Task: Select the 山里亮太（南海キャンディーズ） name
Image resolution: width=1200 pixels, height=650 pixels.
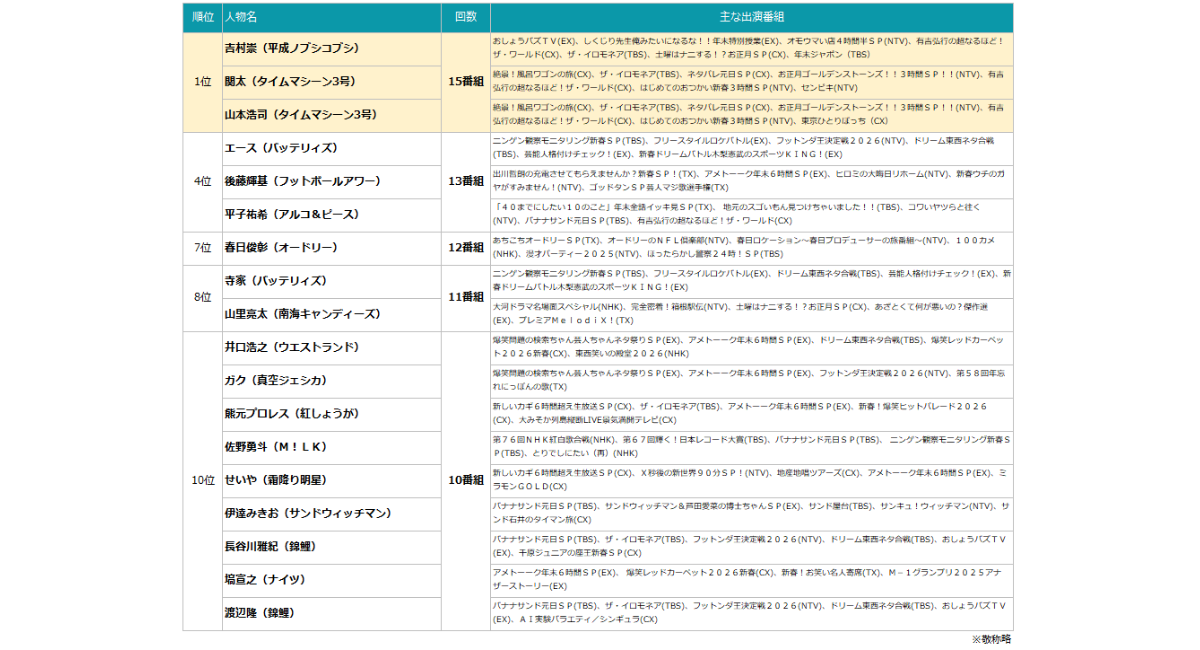Action: [303, 314]
